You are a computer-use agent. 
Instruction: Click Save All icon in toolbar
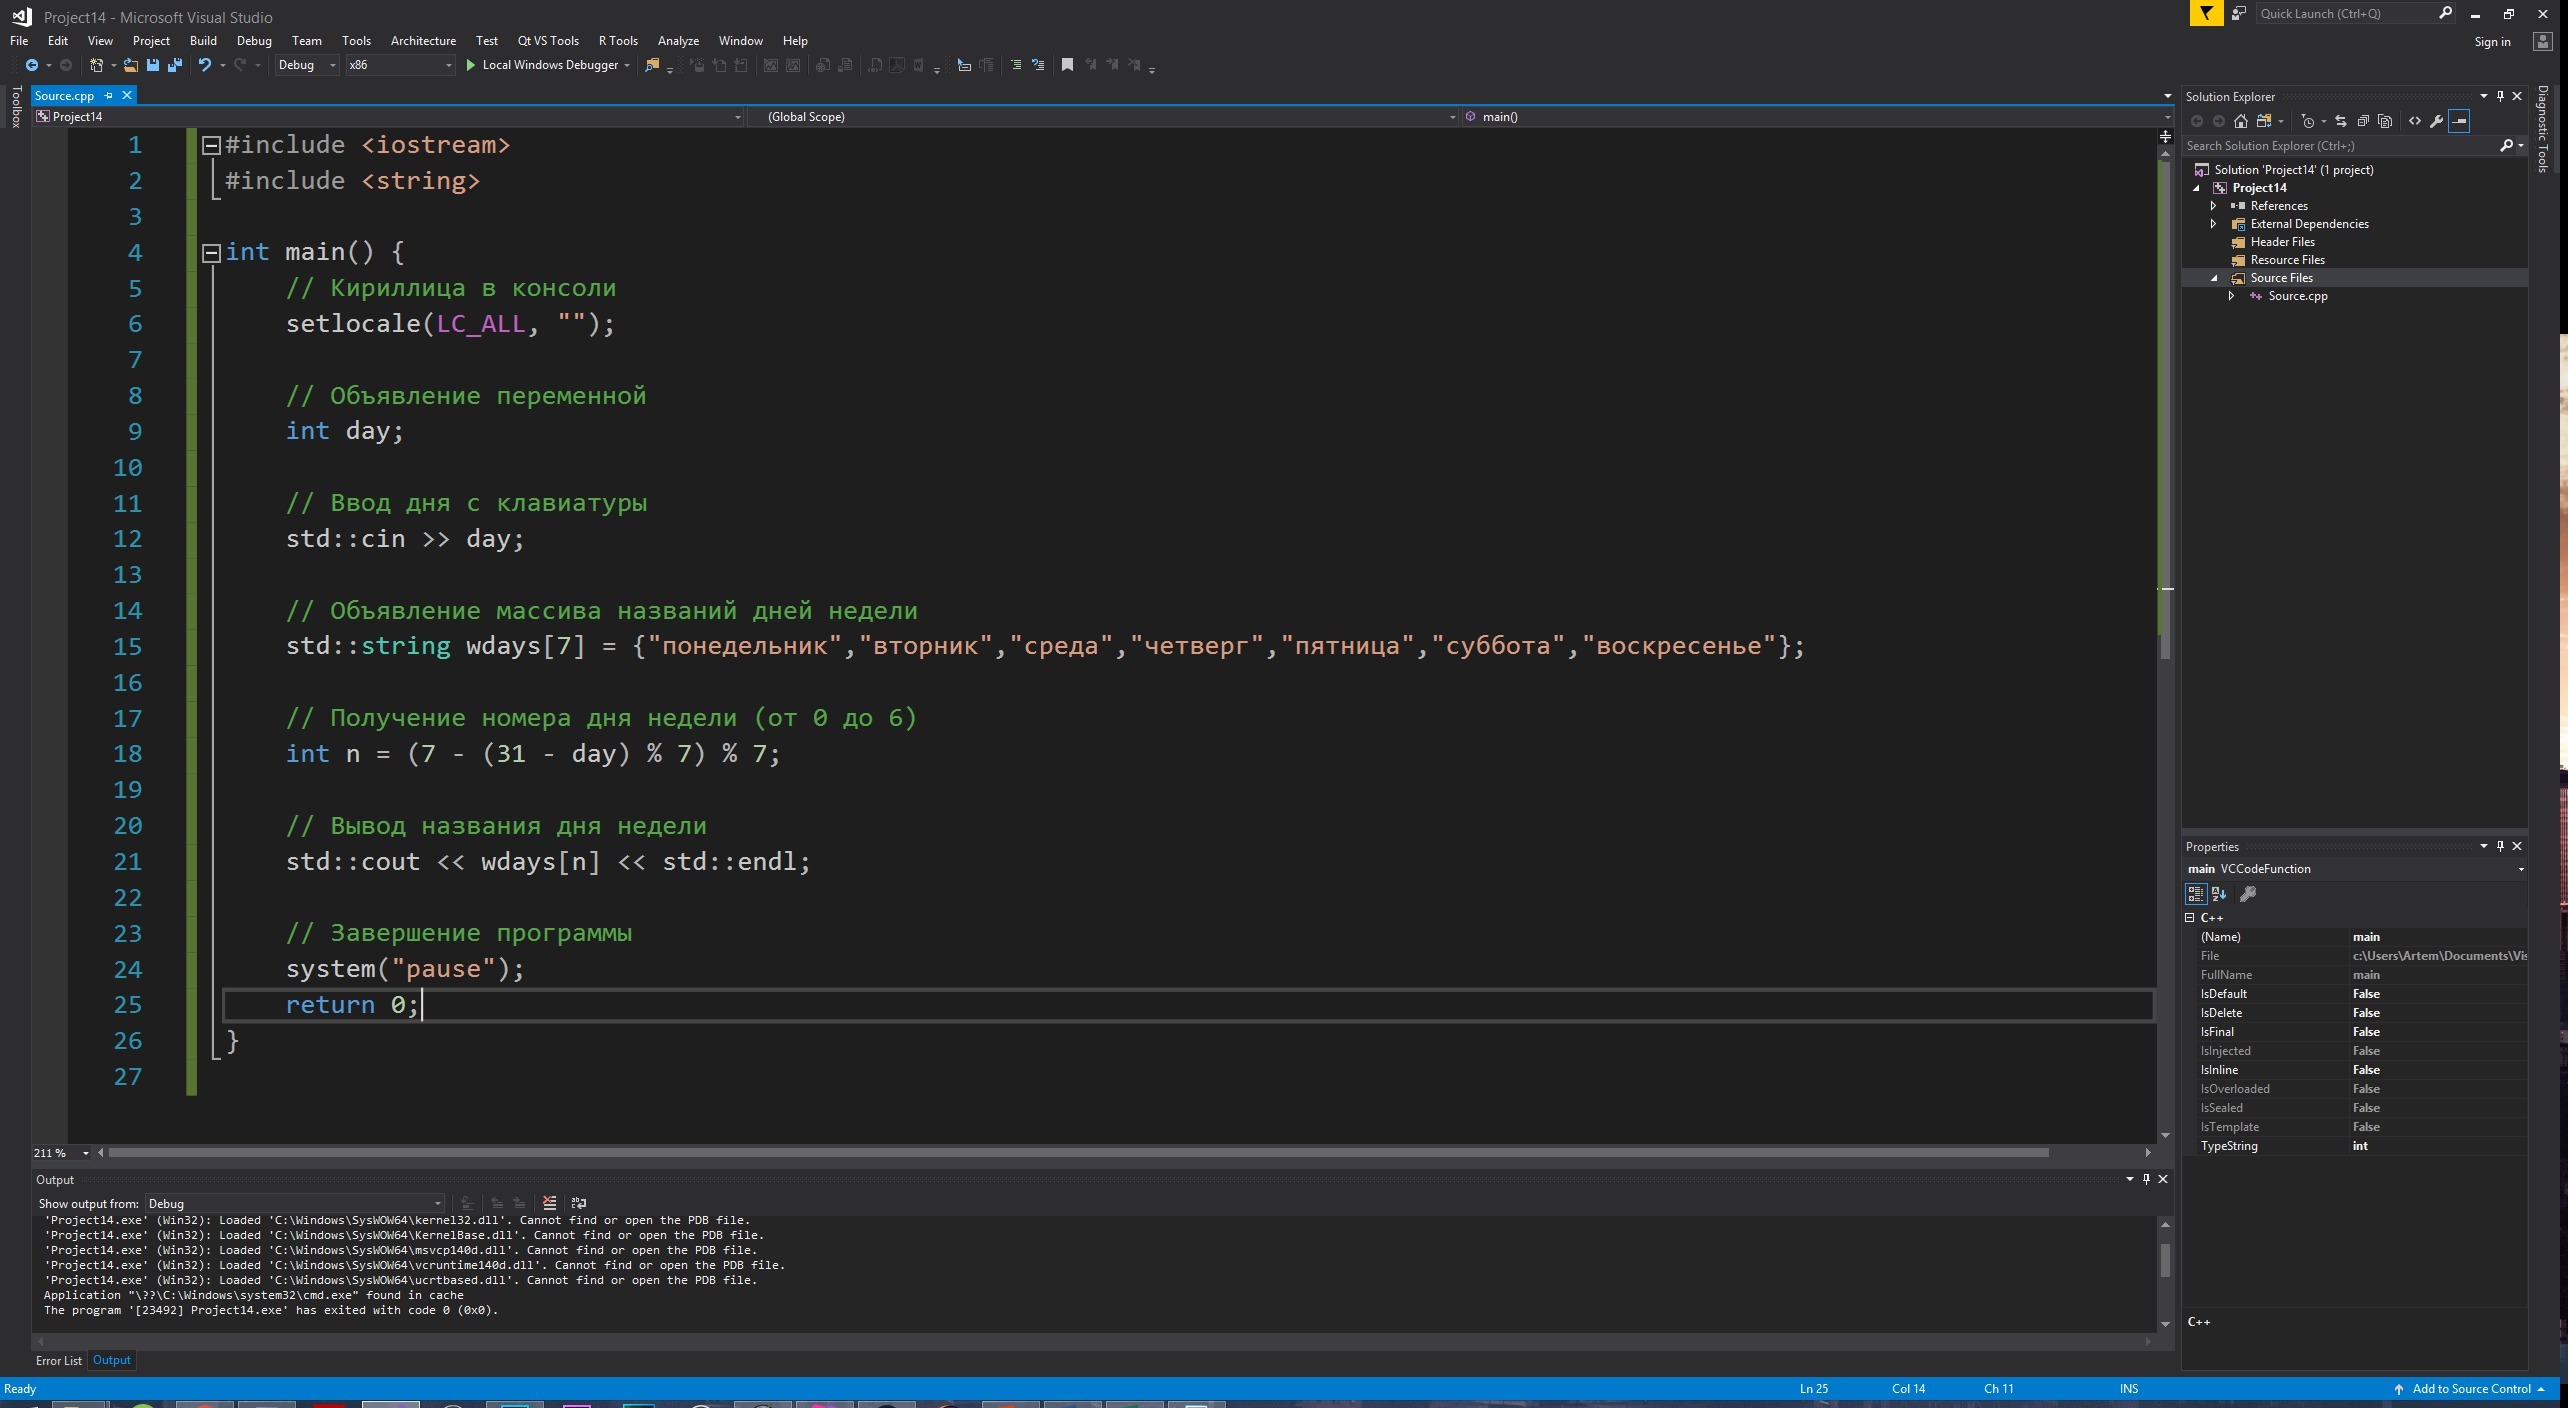pos(175,65)
